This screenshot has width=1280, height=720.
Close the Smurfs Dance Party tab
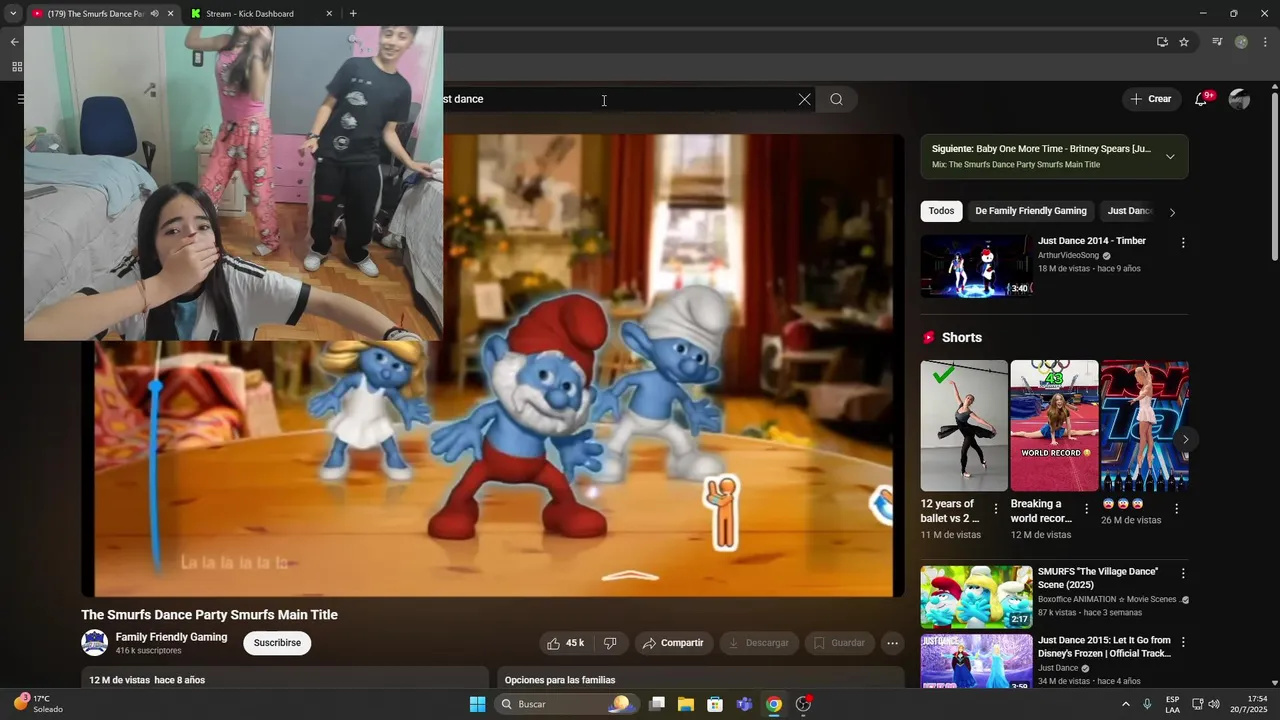pos(170,14)
